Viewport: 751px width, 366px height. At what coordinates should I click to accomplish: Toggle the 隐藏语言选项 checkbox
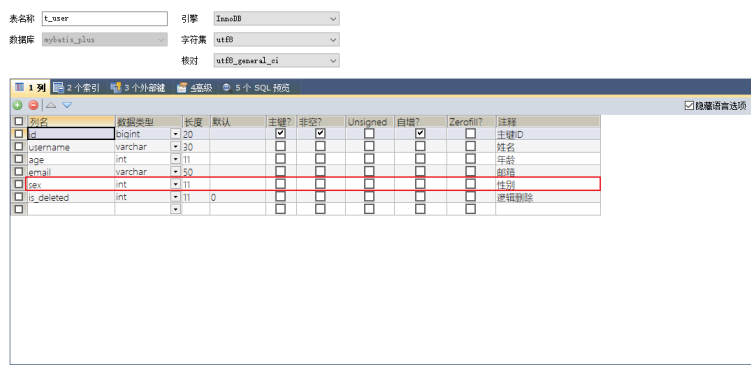pyautogui.click(x=689, y=105)
